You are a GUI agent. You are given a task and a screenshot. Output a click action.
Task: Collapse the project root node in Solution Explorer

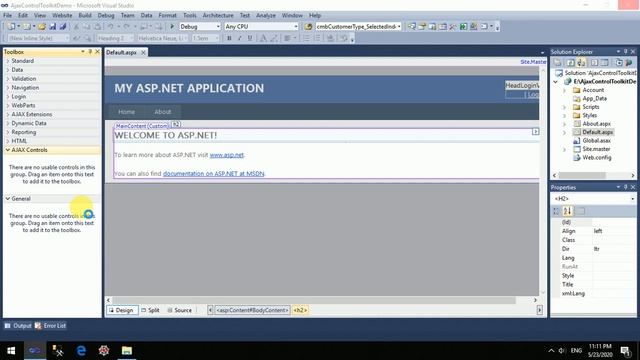pyautogui.click(x=556, y=82)
